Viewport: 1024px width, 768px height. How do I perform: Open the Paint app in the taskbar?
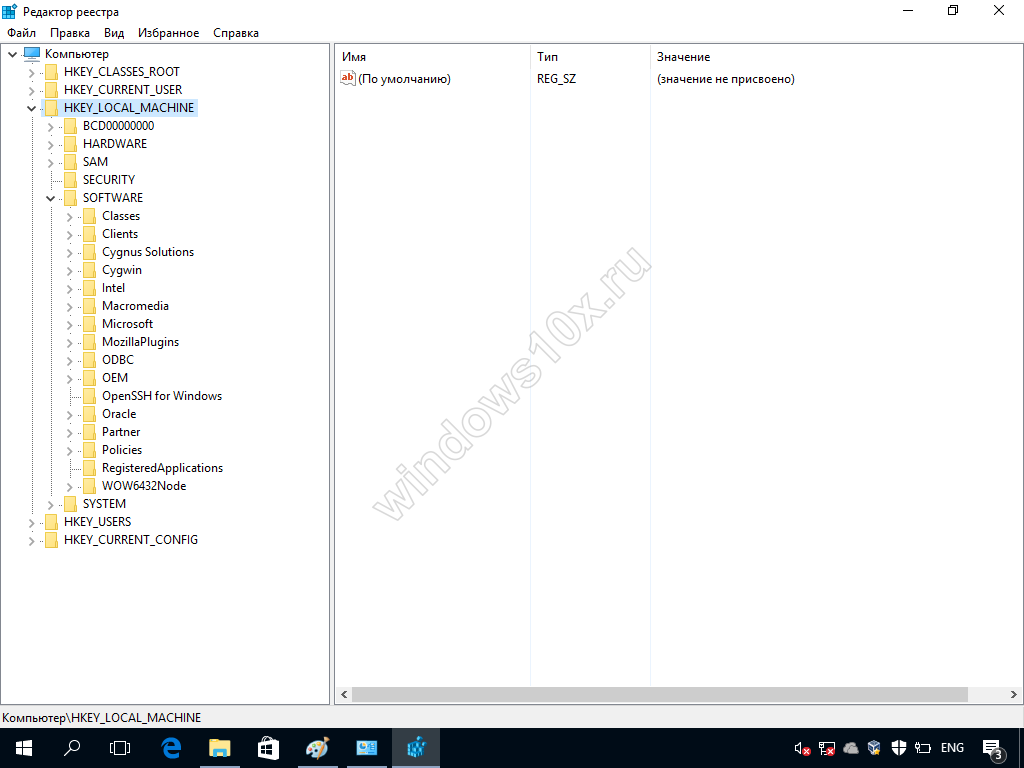click(x=316, y=748)
